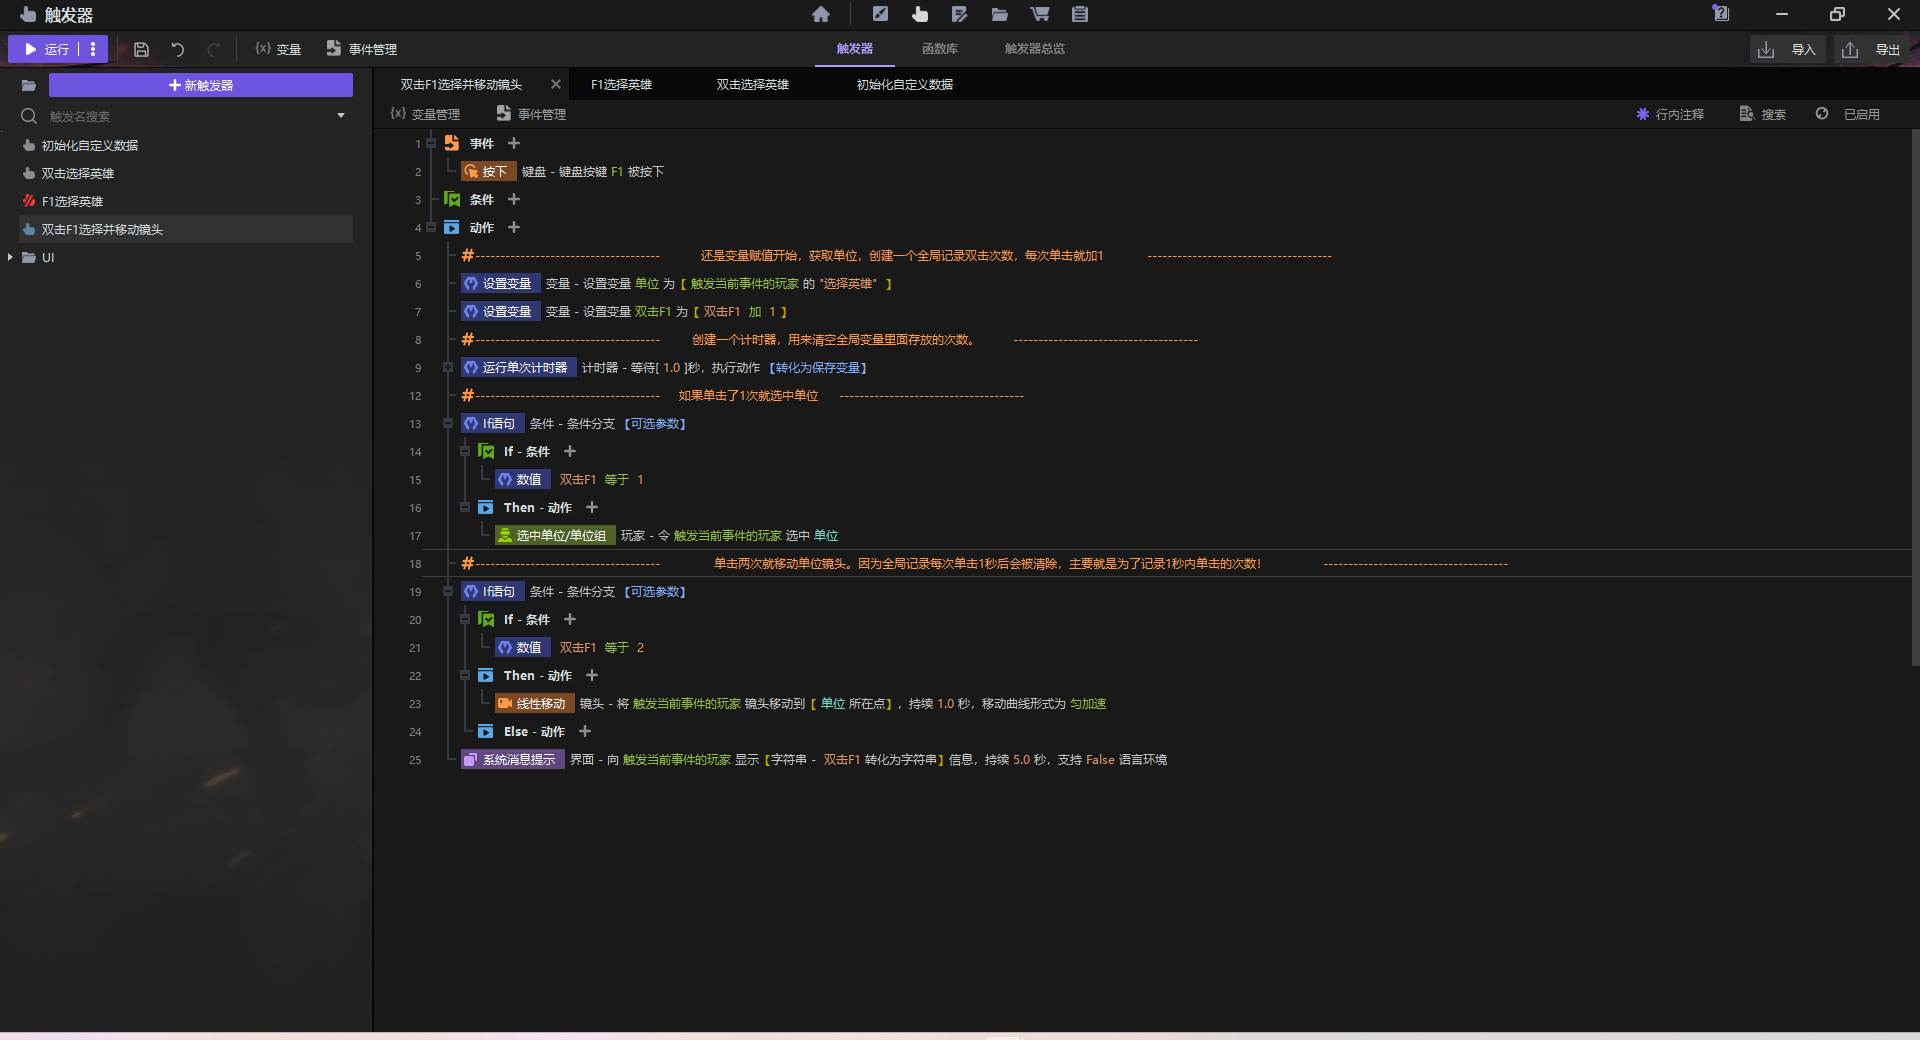This screenshot has width=1920, height=1040.
Task: Select the 按下 keyboard event on line 2
Action: [x=488, y=171]
